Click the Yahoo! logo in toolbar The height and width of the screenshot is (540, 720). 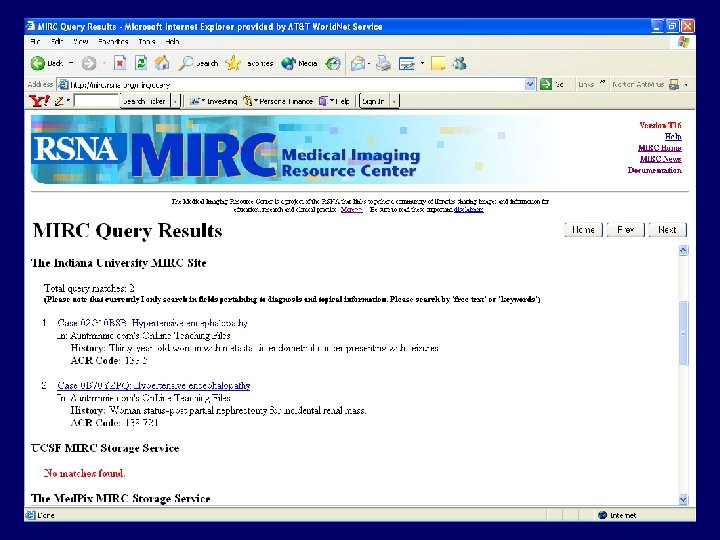pos(39,101)
